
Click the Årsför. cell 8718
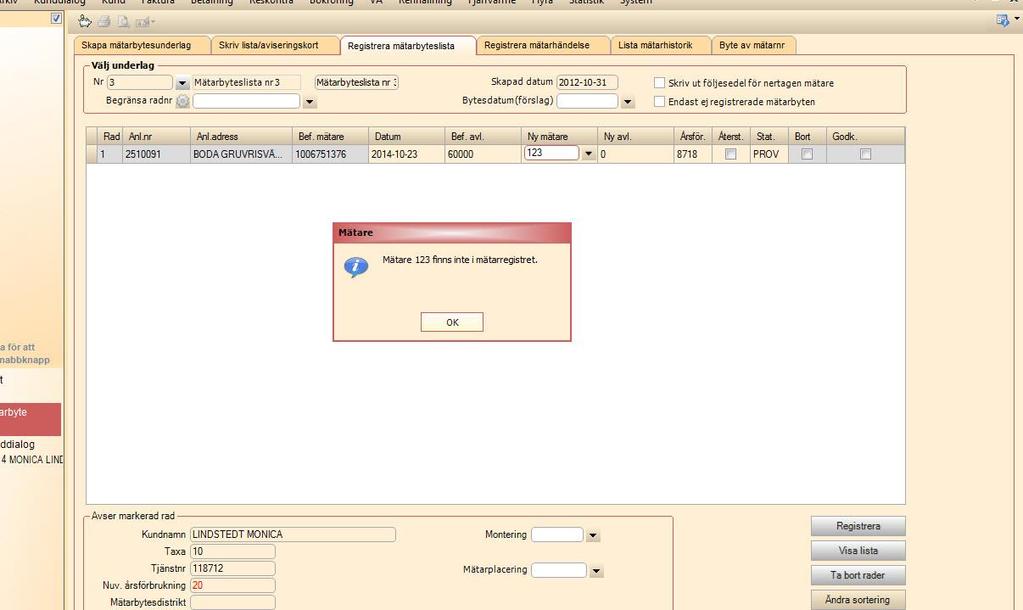pyautogui.click(x=692, y=155)
